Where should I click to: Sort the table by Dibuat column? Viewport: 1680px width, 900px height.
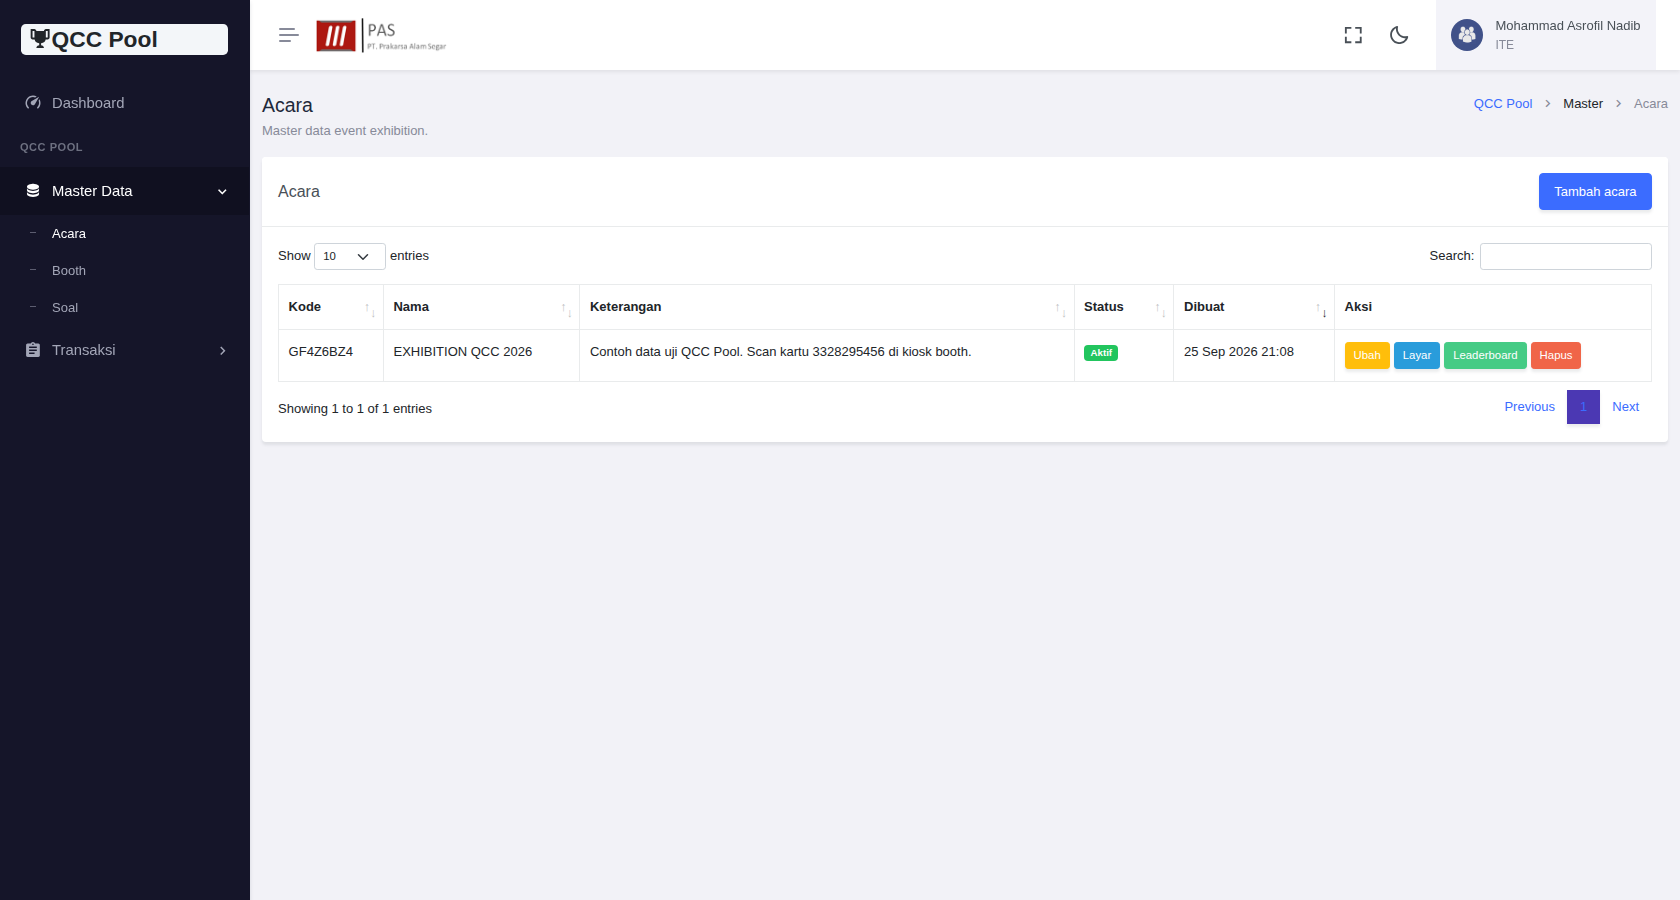coord(1254,307)
